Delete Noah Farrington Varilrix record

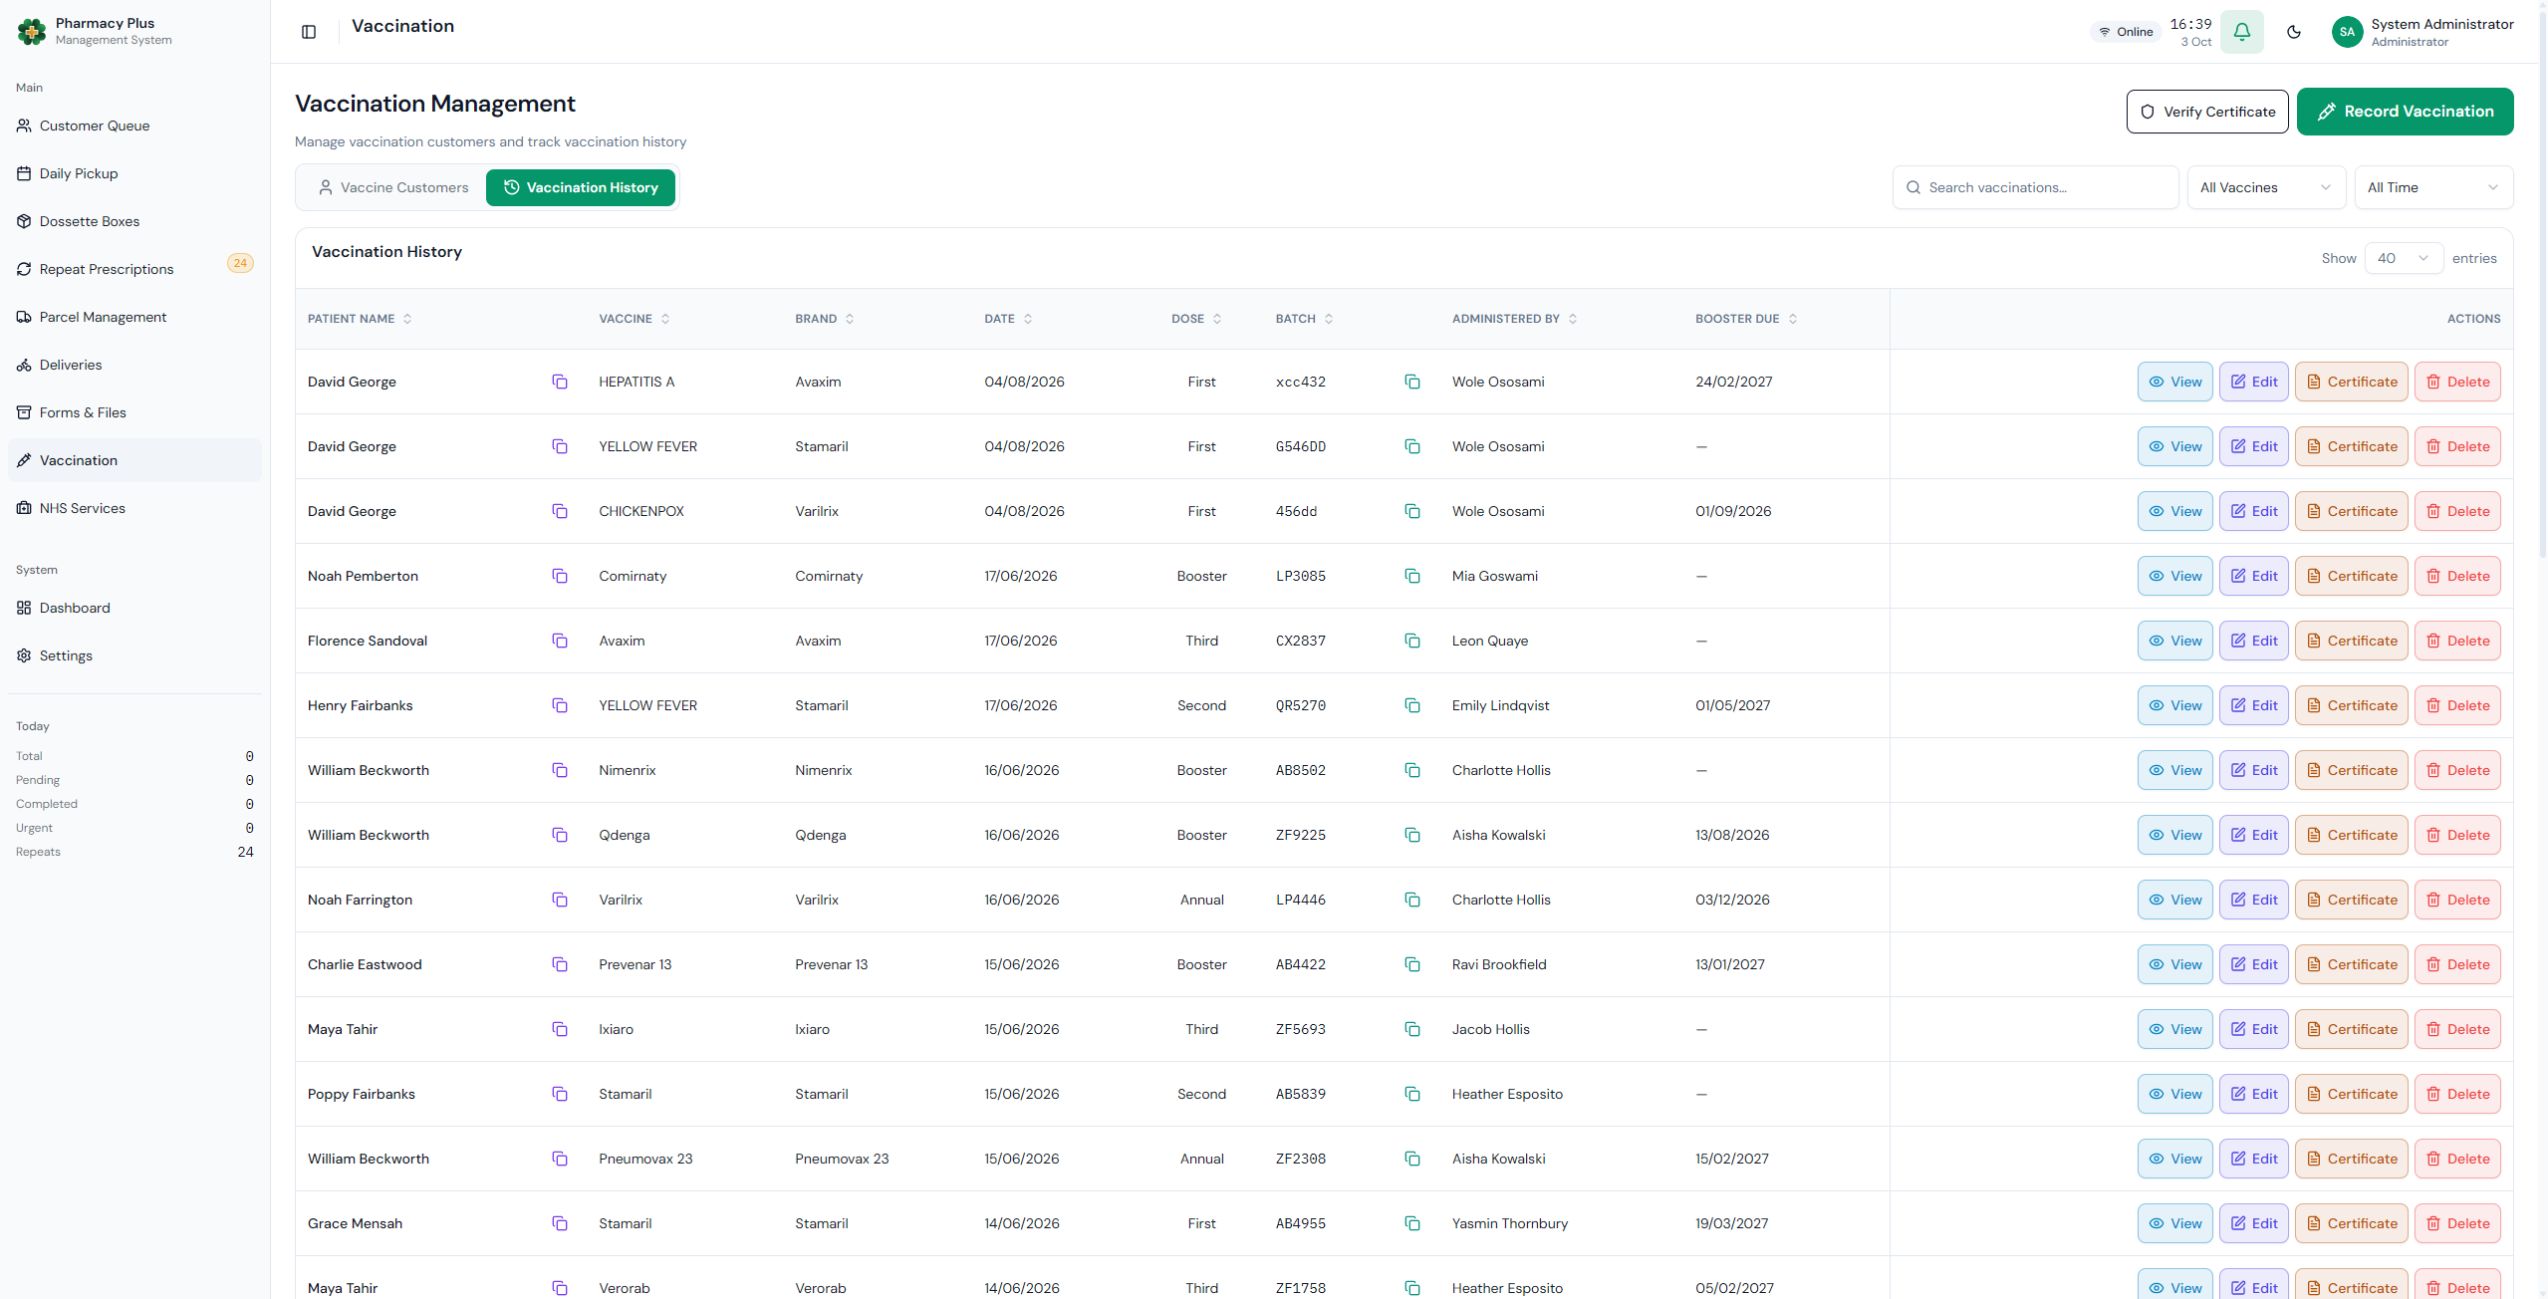(x=2457, y=900)
